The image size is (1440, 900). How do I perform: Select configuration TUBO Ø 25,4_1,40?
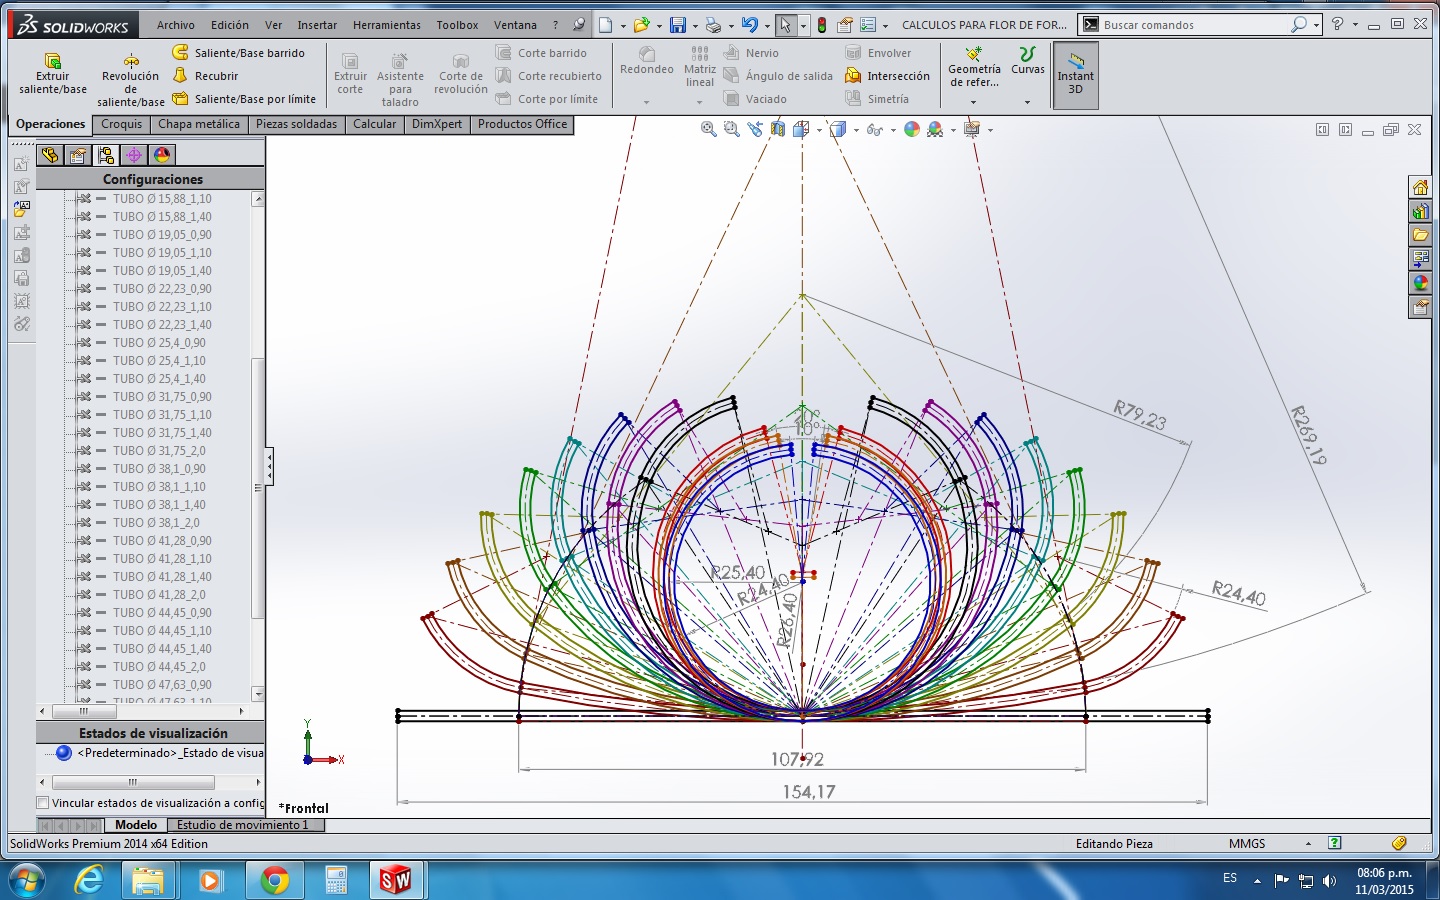159,379
